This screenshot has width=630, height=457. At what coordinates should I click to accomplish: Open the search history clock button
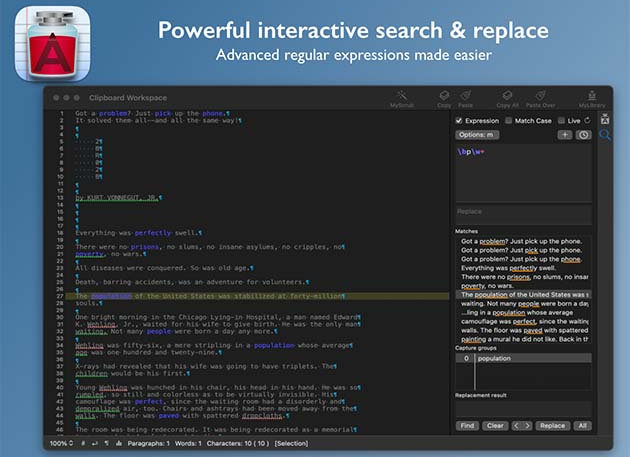[584, 134]
